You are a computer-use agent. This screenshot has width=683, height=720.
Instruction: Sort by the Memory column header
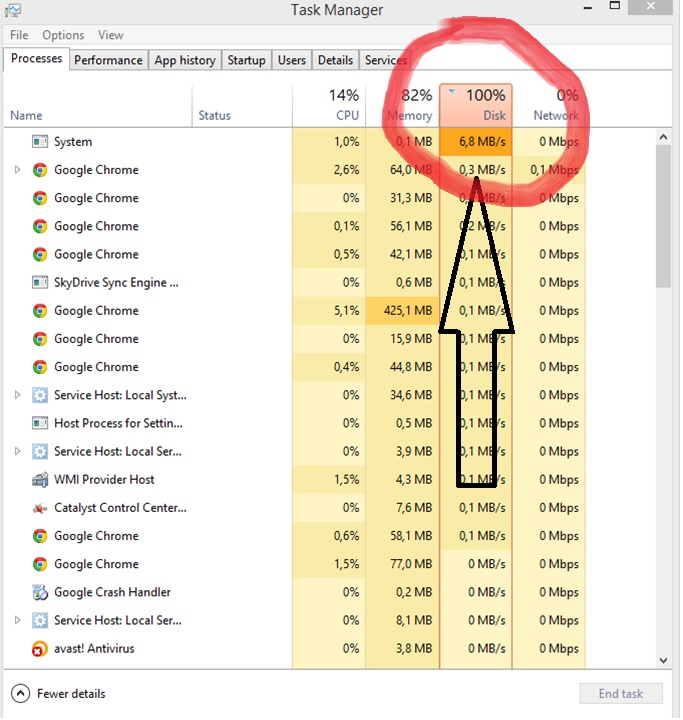point(403,105)
